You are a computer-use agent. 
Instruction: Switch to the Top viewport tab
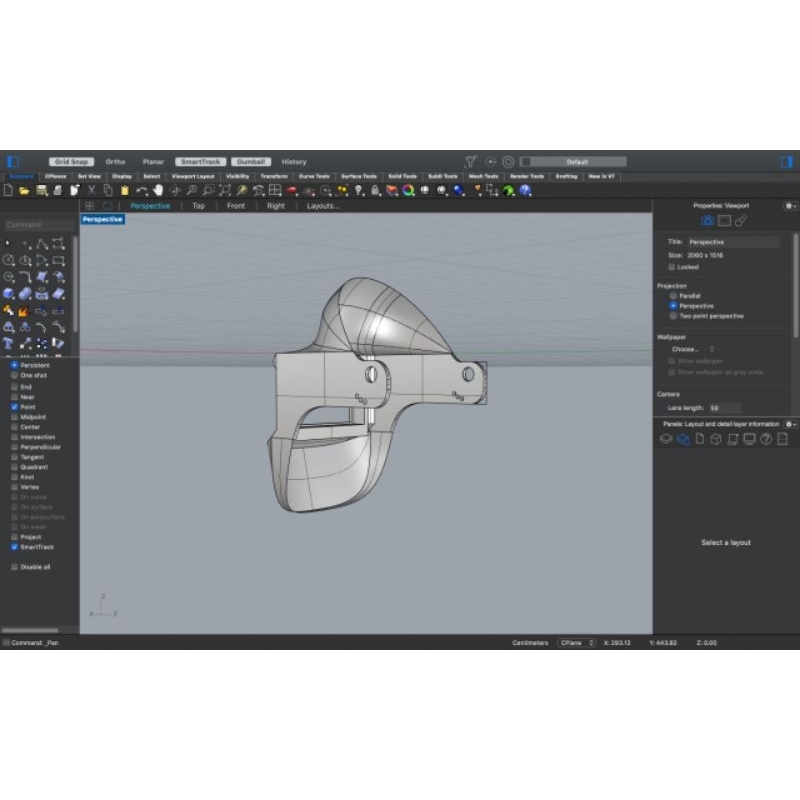[x=198, y=206]
